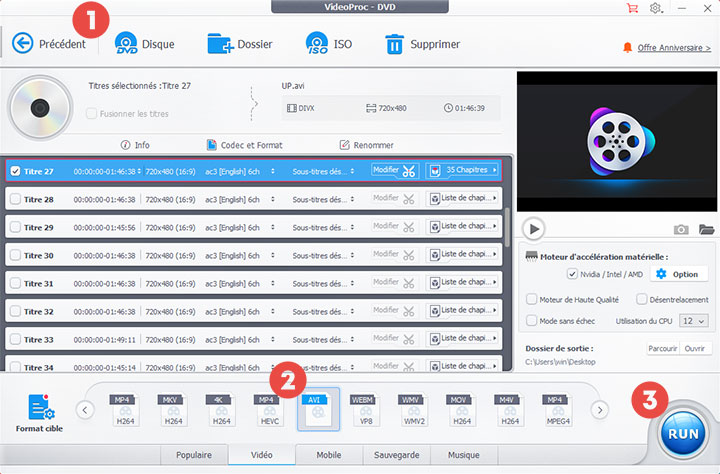720x474 pixels.
Task: Switch to the Mobile tab
Action: click(x=329, y=455)
